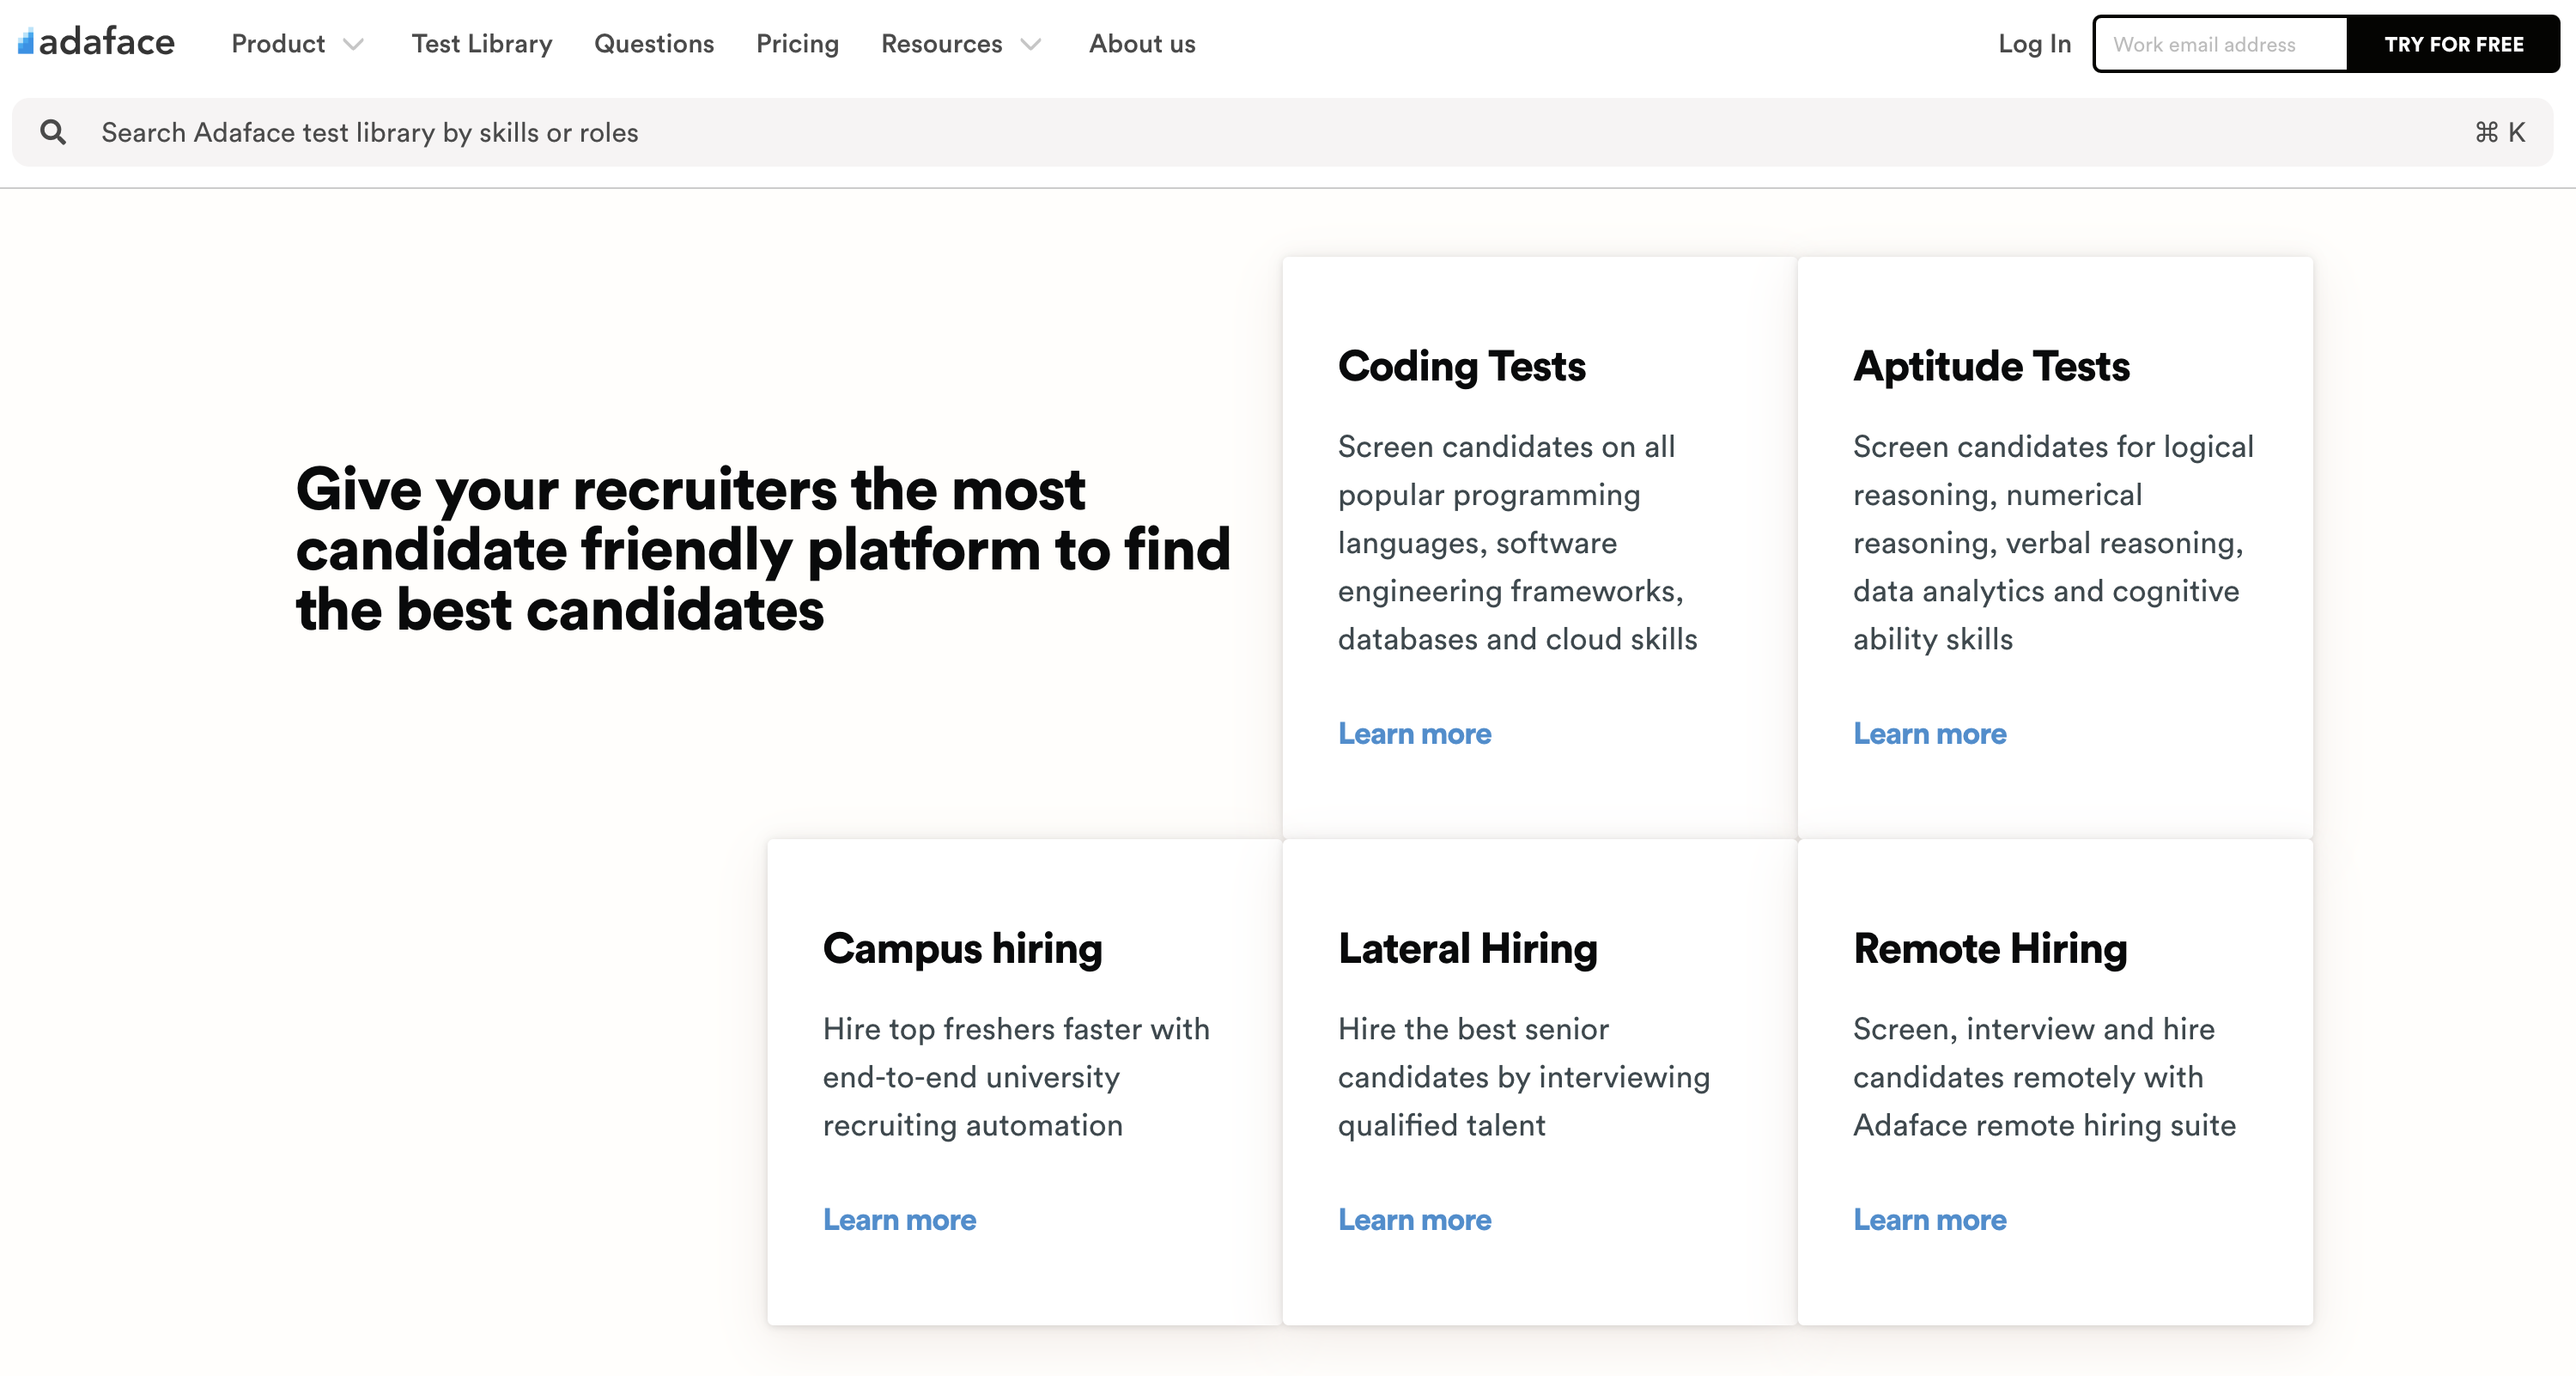Click the Command K shortcut hint
The image size is (2576, 1376).
(2499, 132)
